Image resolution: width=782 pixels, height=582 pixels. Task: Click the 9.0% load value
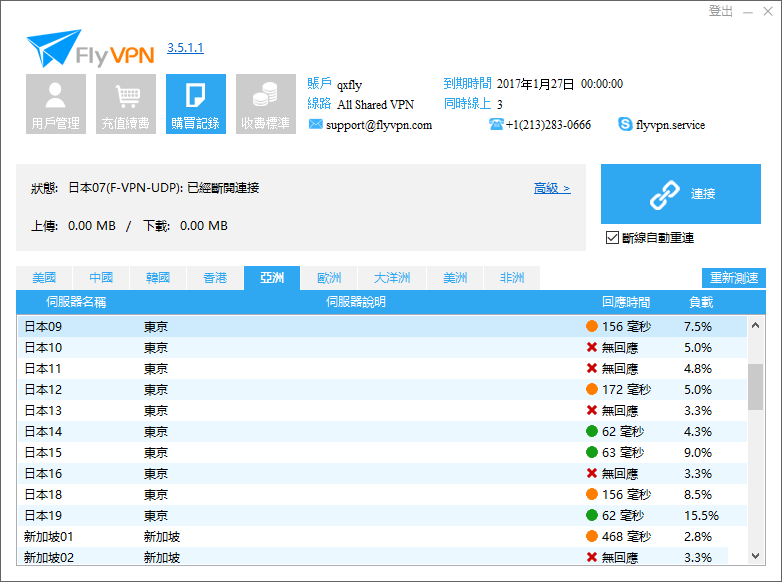698,453
